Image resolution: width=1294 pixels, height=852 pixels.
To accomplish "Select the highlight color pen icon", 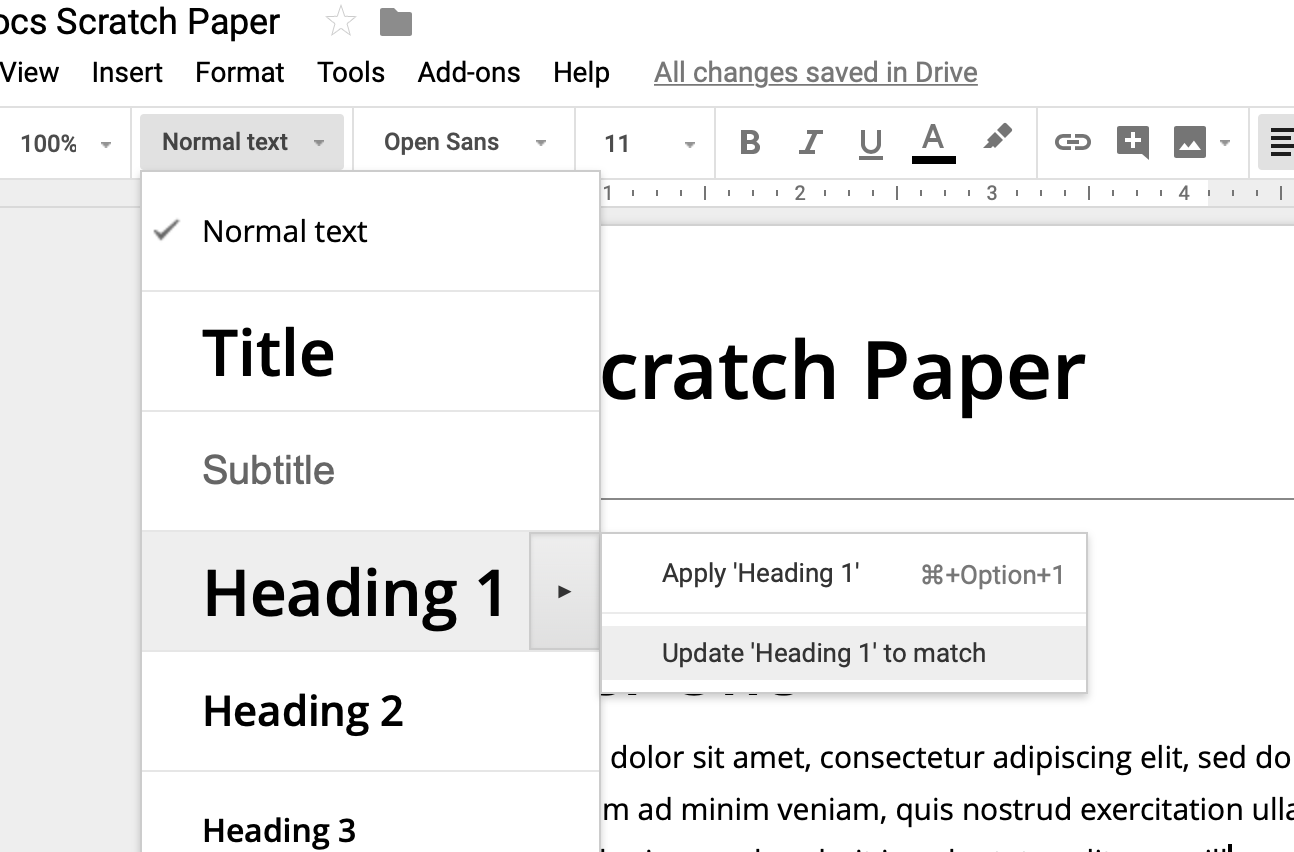I will (x=996, y=139).
